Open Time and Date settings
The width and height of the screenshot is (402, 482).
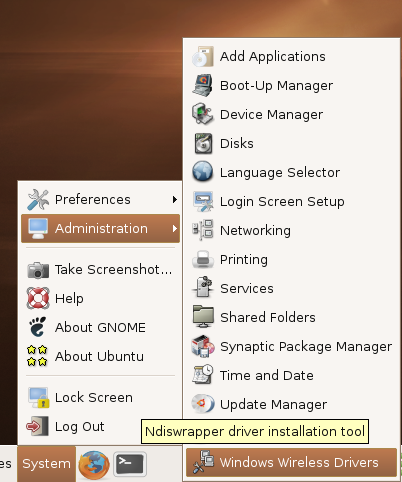[x=291, y=375]
